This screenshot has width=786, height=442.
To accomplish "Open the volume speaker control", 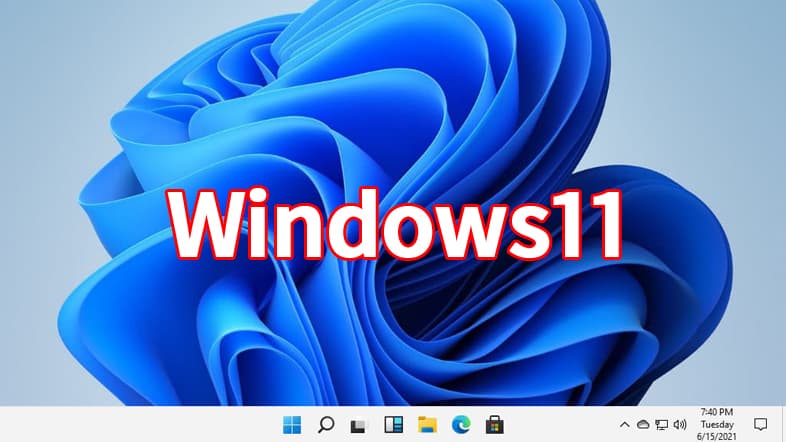I will pyautogui.click(x=680, y=425).
